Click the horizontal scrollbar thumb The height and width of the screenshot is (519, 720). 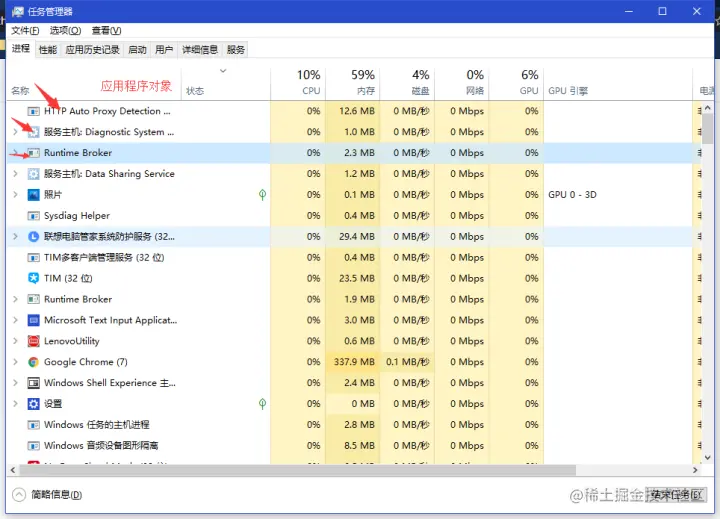pos(298,470)
